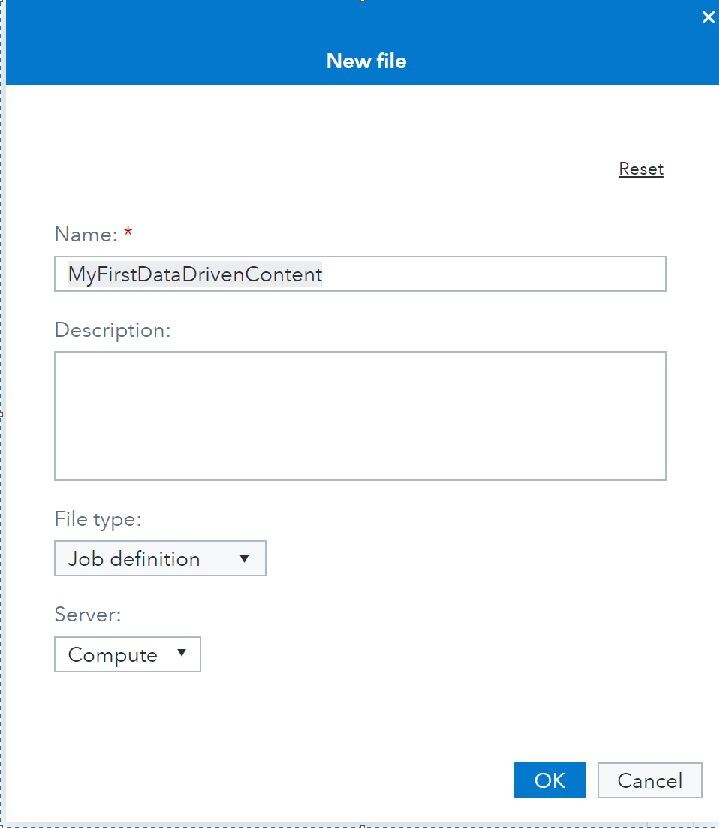This screenshot has height=828, width=719.
Task: Click the arrow beside Job definition
Action: coord(244,559)
